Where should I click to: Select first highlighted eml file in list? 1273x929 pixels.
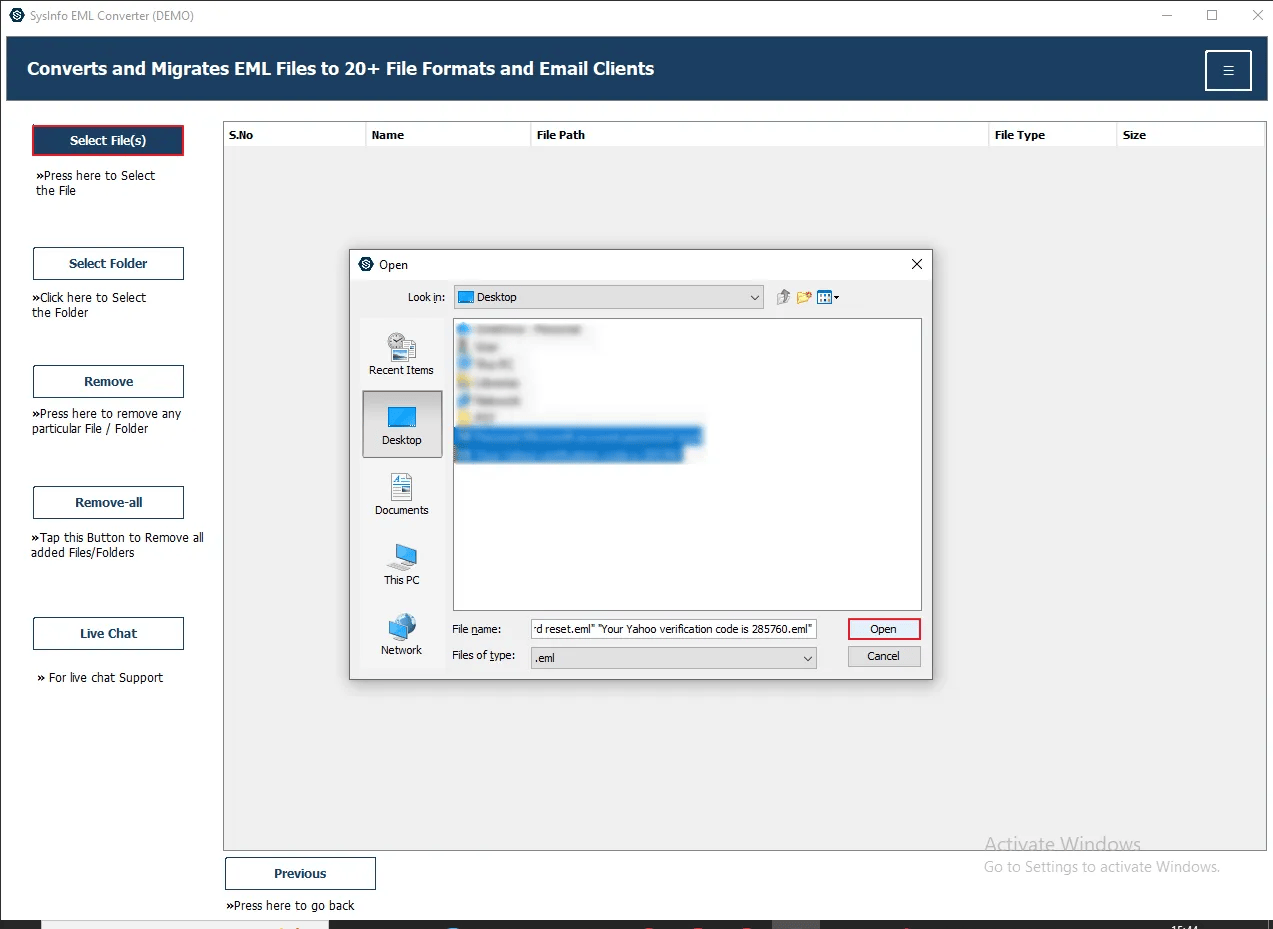coord(578,436)
